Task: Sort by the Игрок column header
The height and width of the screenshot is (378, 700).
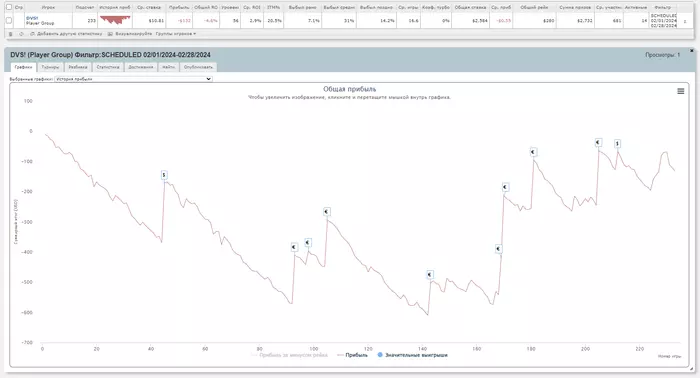Action: pyautogui.click(x=48, y=8)
